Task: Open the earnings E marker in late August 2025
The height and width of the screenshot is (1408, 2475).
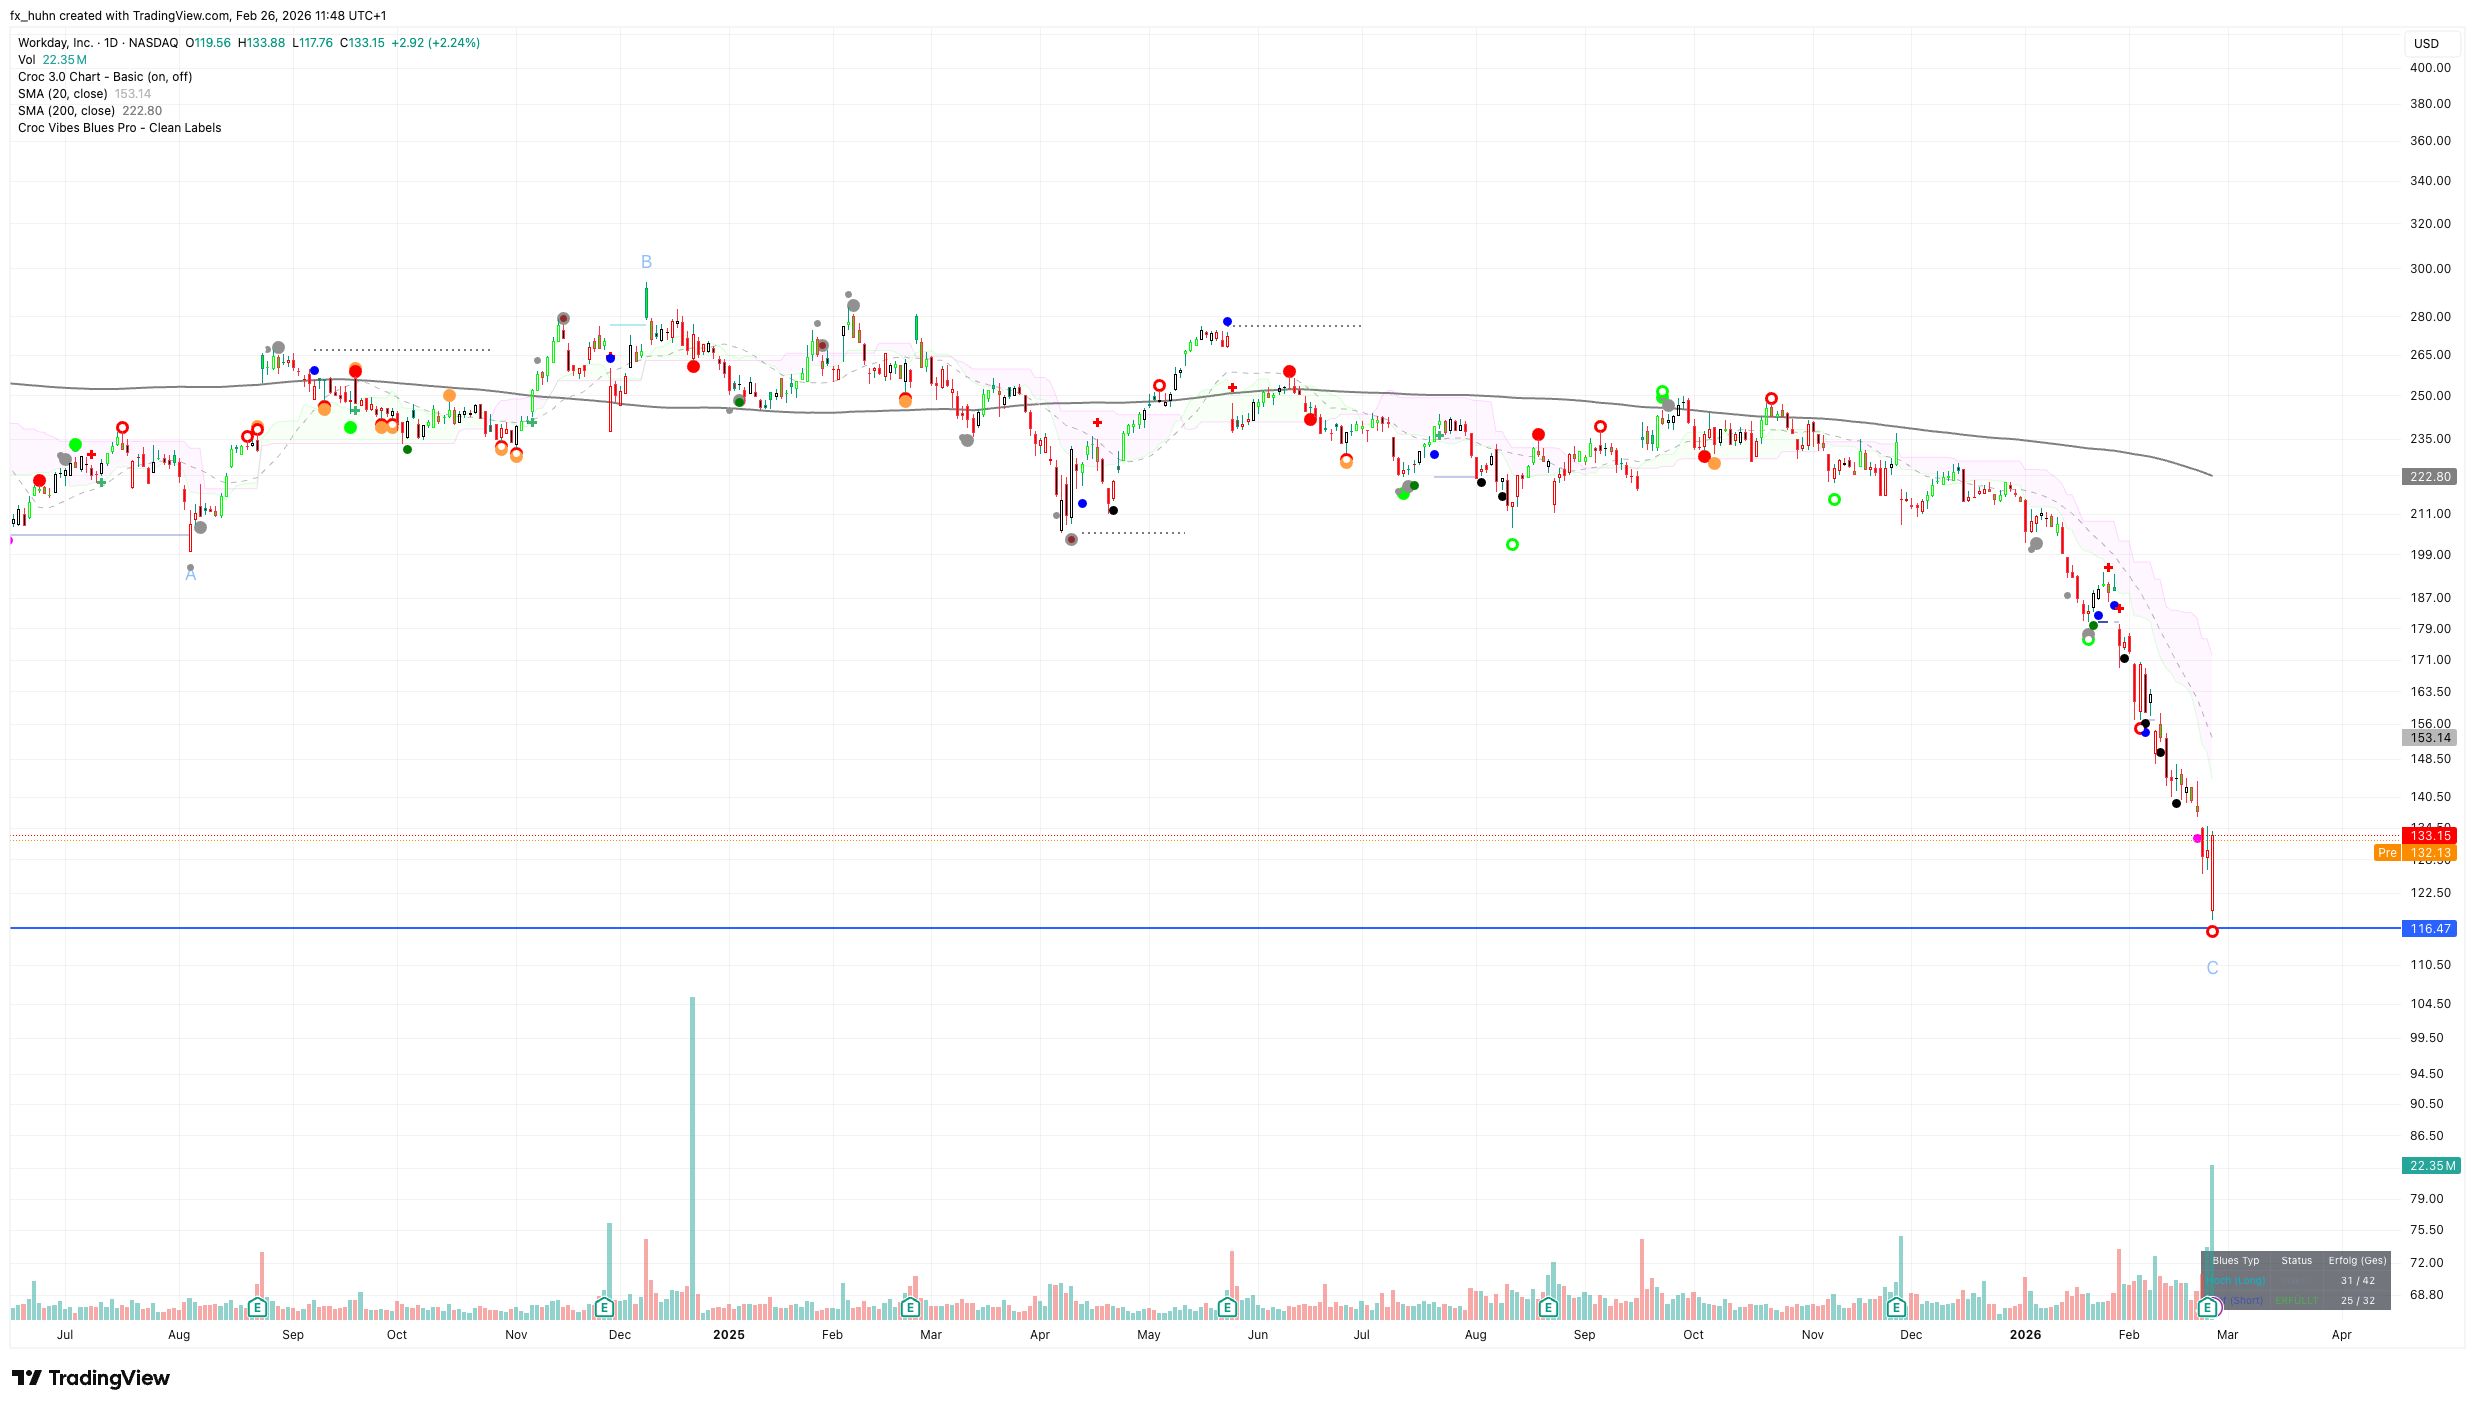Action: coord(1548,1307)
